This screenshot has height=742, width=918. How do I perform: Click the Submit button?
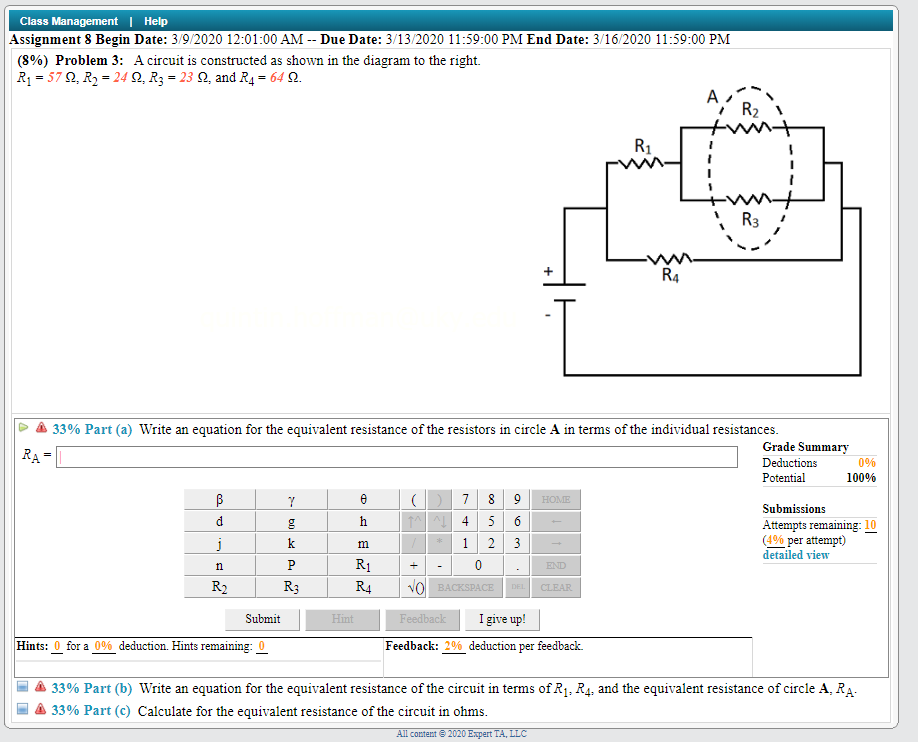261,619
